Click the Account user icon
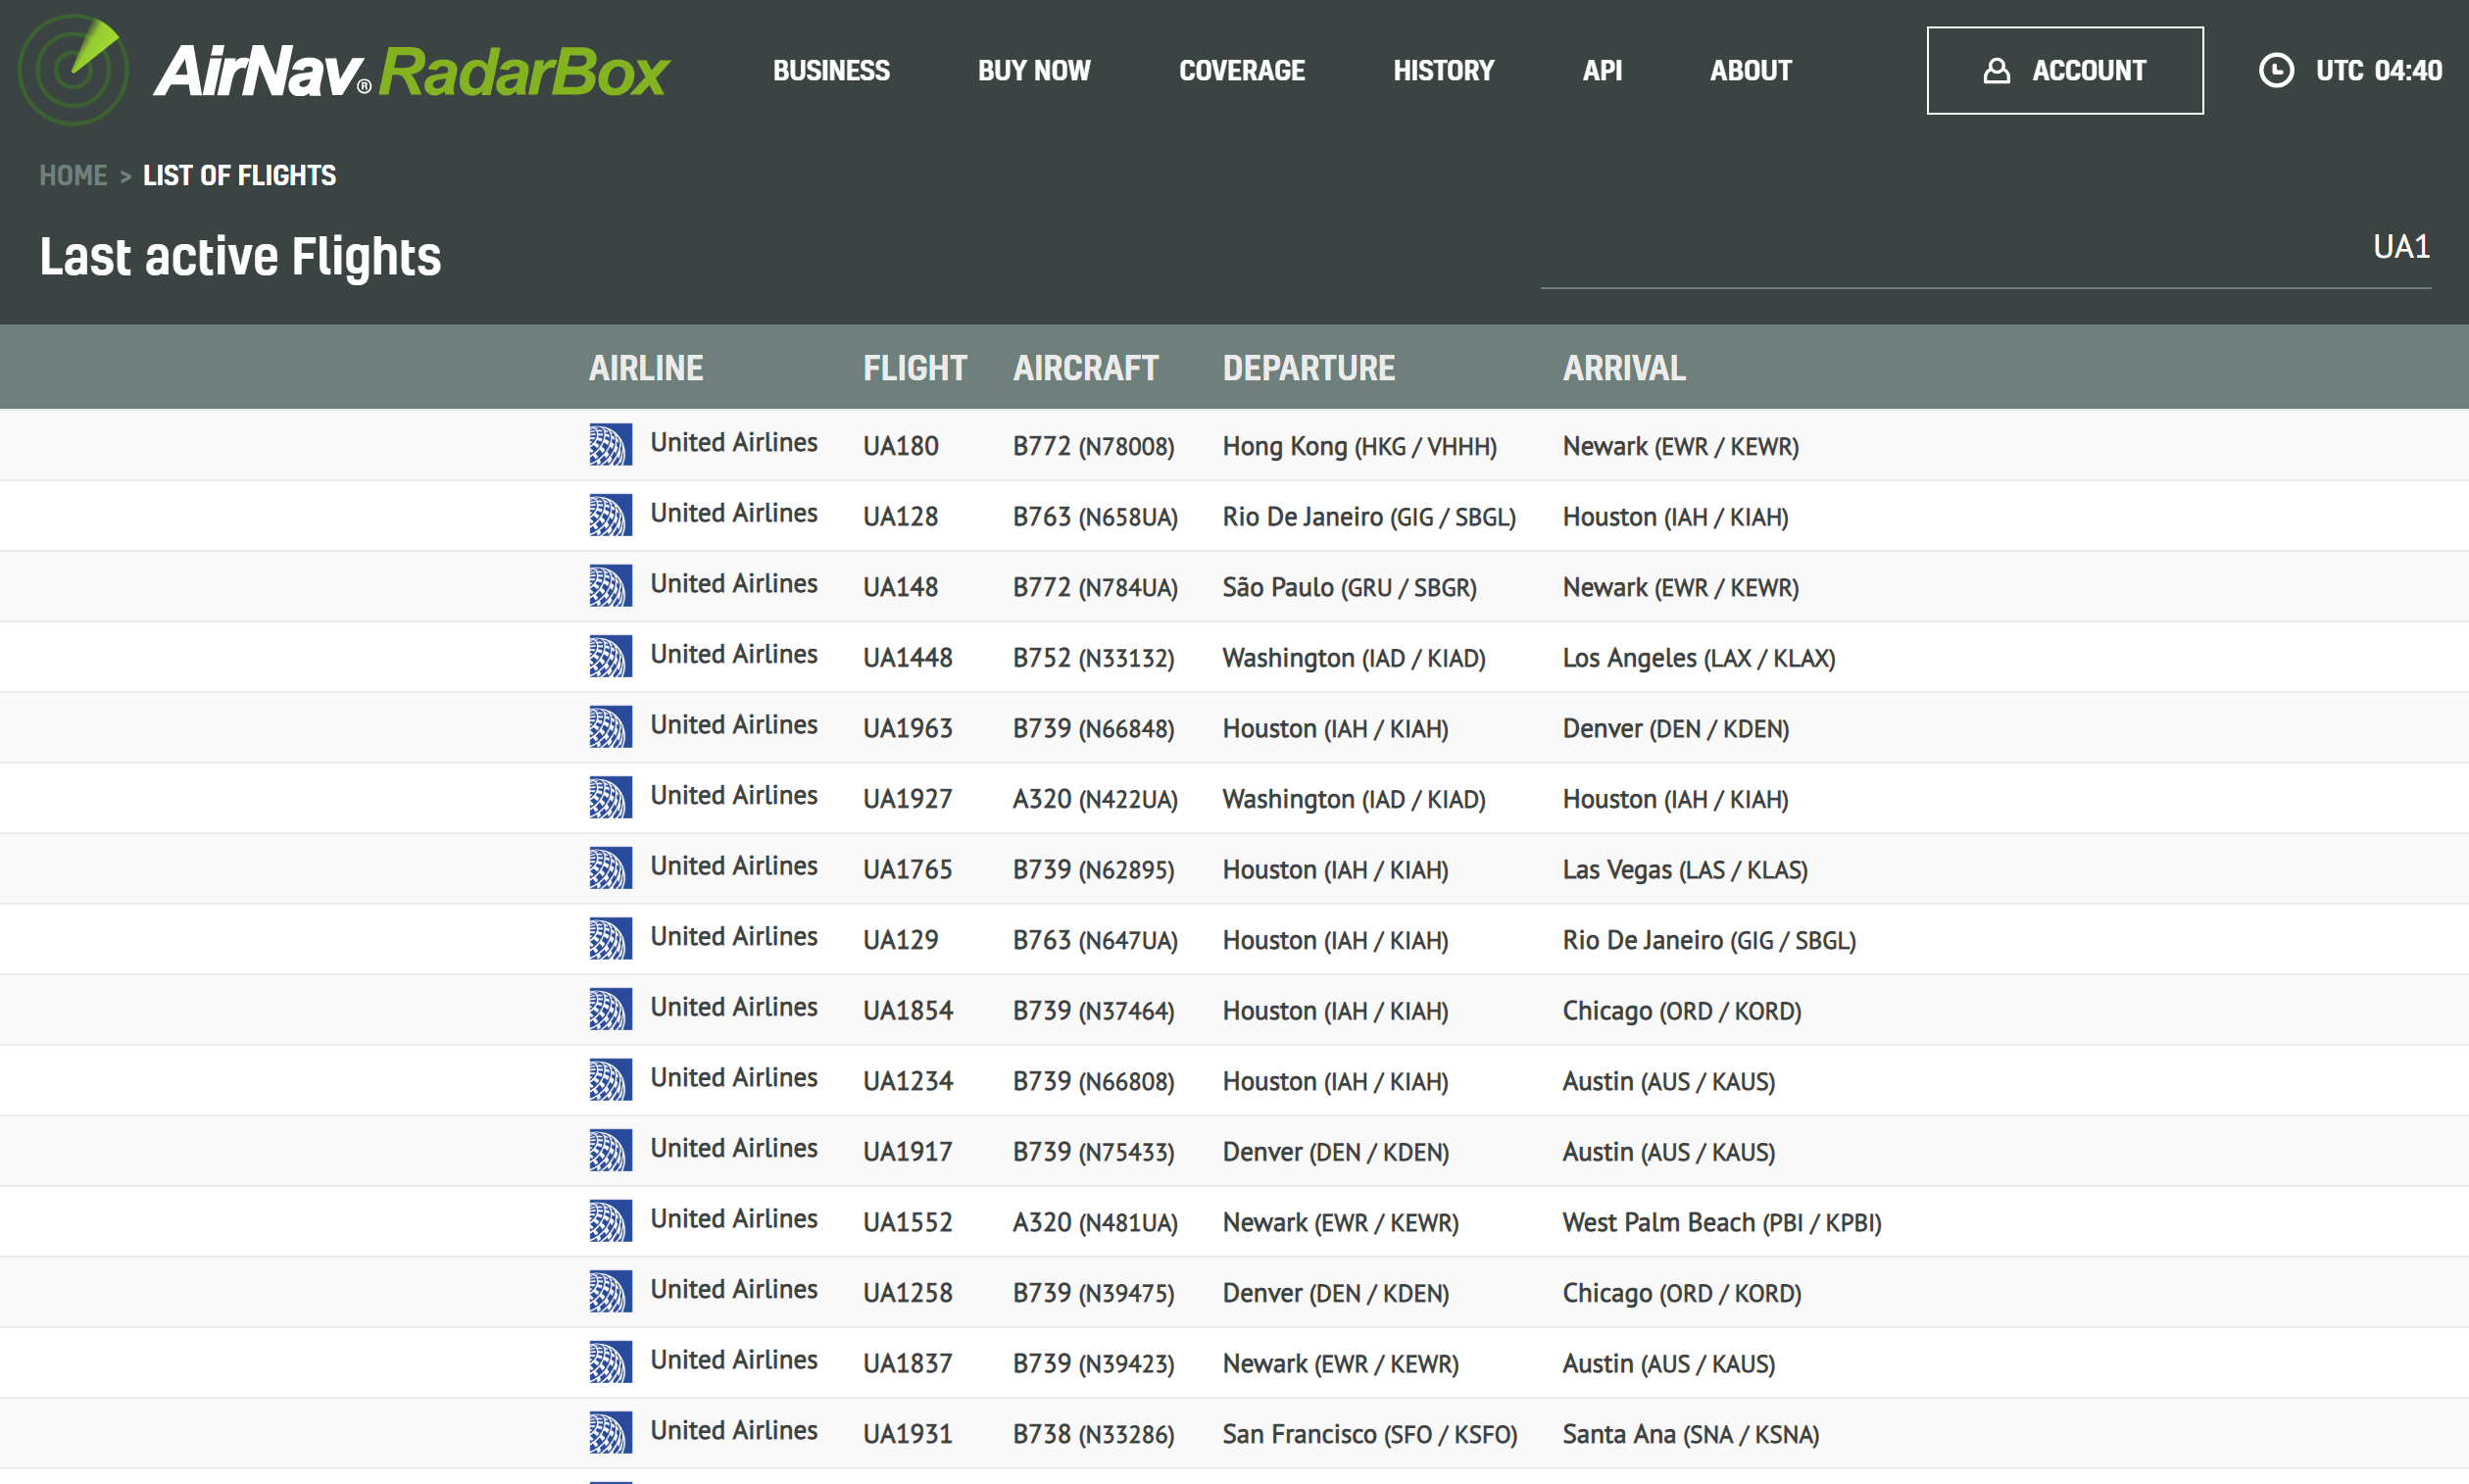Viewport: 2469px width, 1484px height. coord(1996,70)
